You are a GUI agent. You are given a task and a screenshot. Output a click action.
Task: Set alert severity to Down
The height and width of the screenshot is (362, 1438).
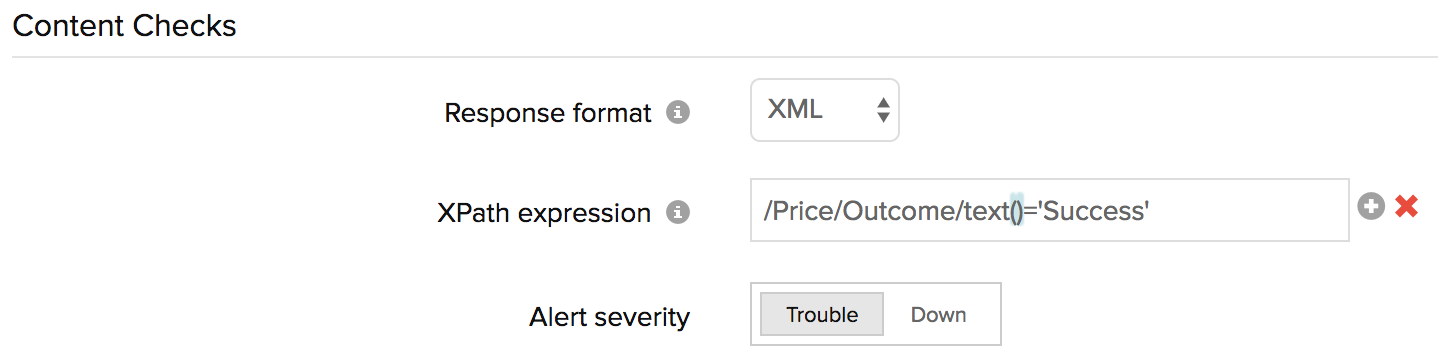pyautogui.click(x=938, y=314)
